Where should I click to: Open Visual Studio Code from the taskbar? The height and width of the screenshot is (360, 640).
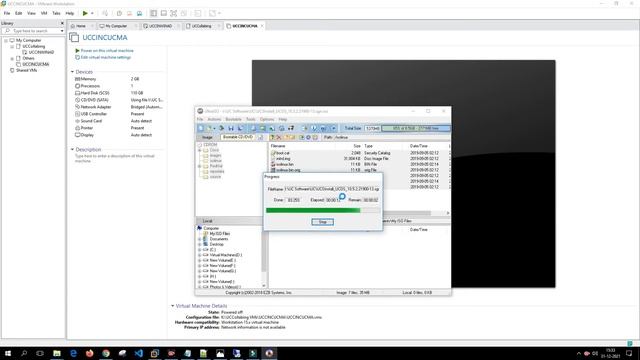138,353
